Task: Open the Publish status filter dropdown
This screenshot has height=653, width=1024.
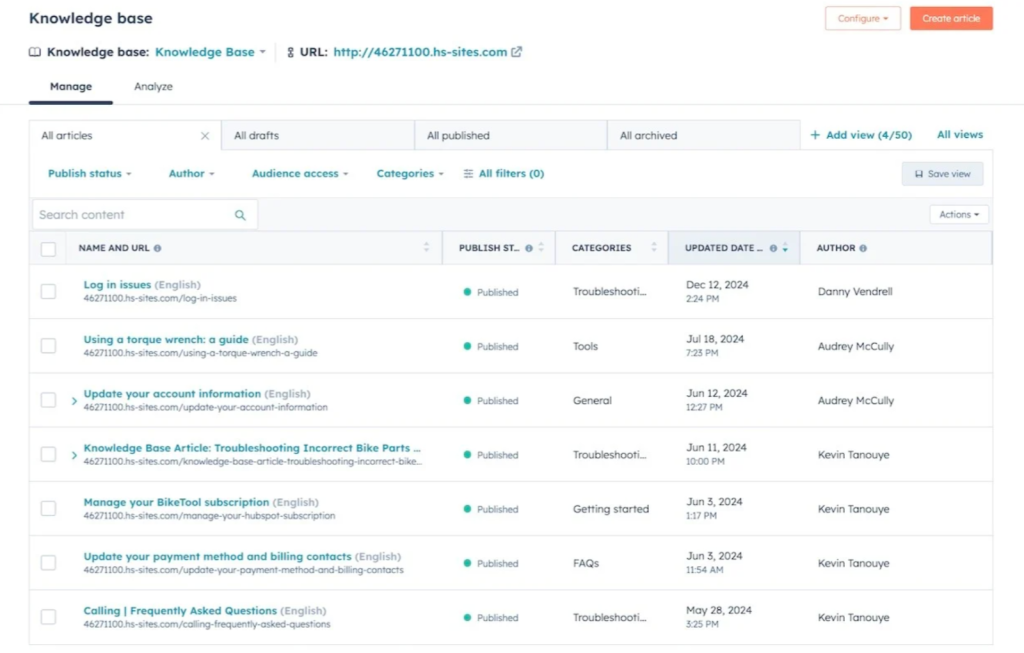Action: click(90, 173)
